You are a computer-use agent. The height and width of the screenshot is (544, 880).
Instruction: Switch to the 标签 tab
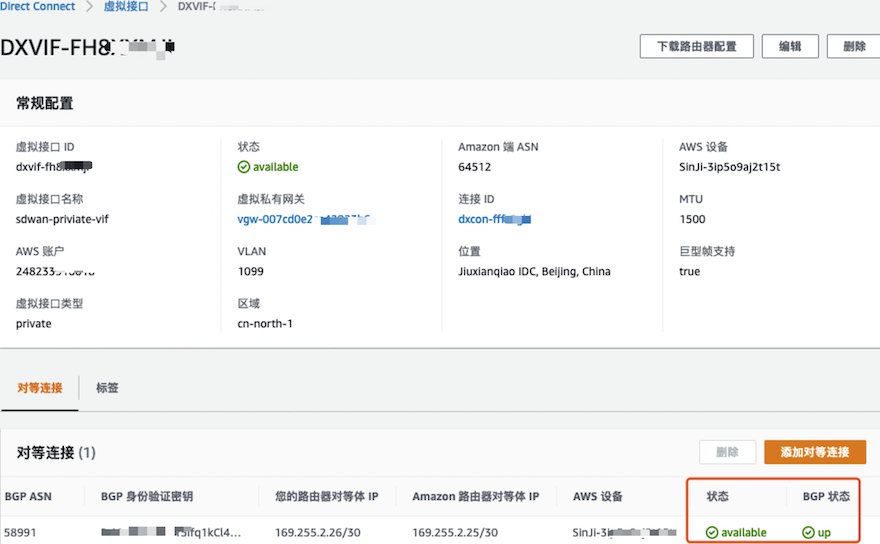click(107, 387)
